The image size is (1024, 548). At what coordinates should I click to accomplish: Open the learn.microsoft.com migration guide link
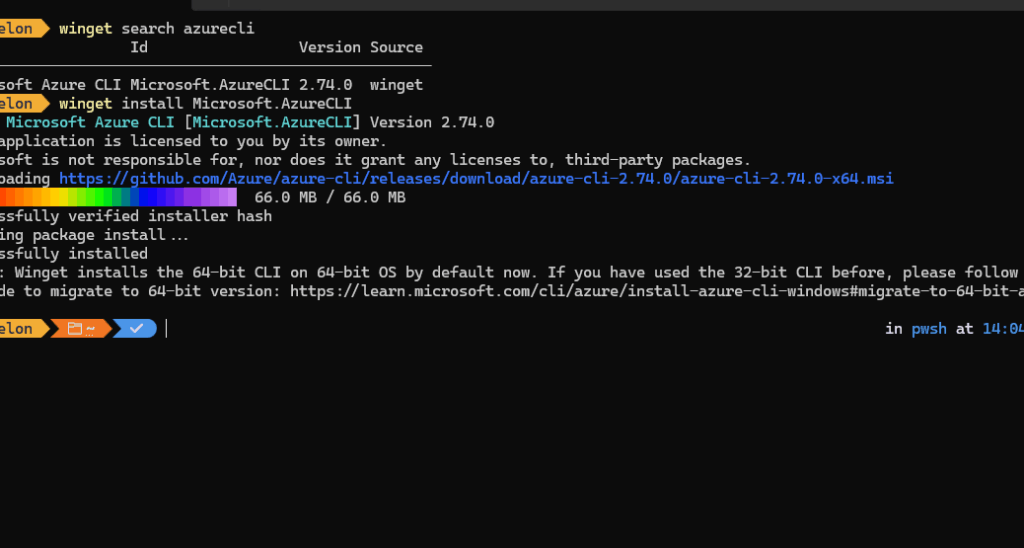(656, 291)
